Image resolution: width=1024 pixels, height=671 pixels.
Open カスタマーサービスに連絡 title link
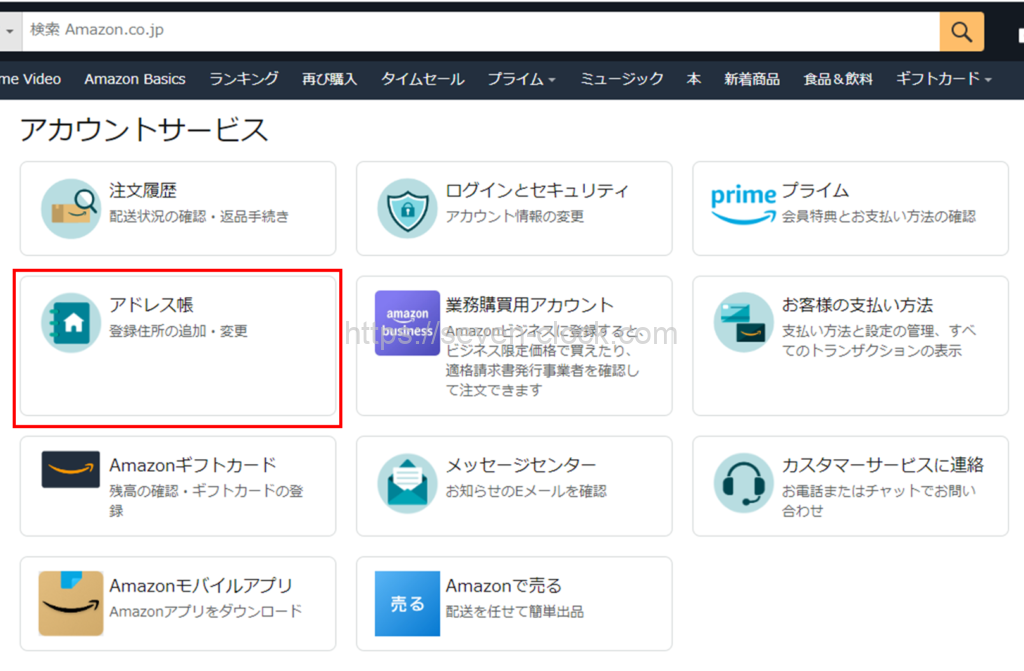coord(882,465)
